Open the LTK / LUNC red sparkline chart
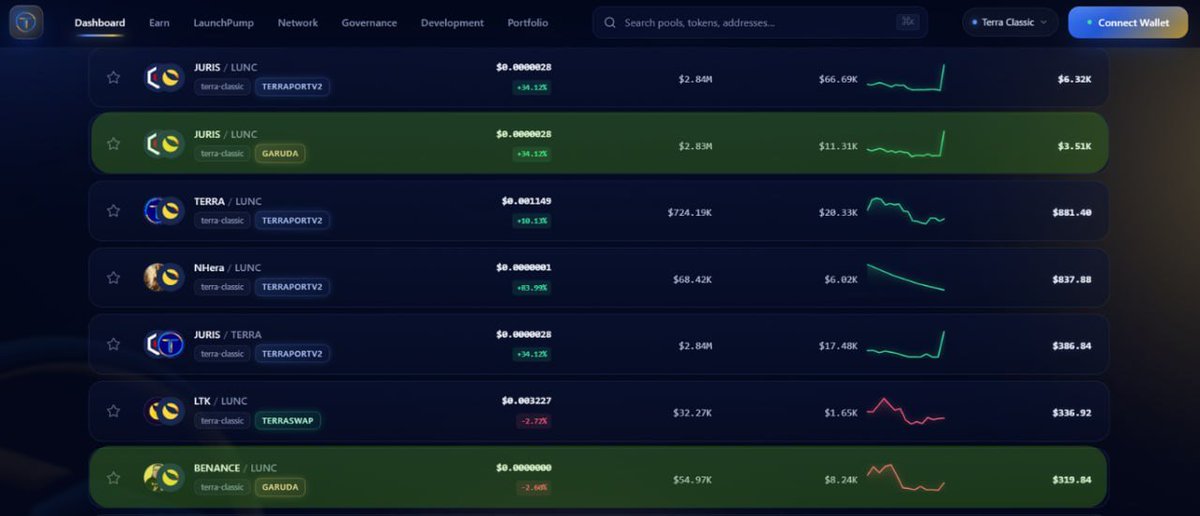This screenshot has width=1200, height=516. (906, 411)
